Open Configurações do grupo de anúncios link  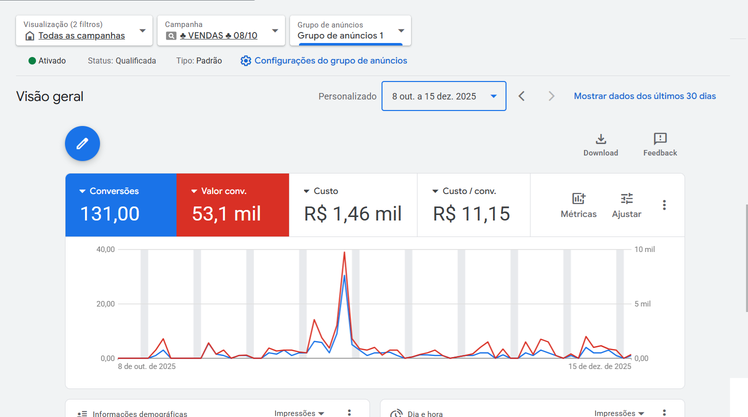click(x=331, y=61)
